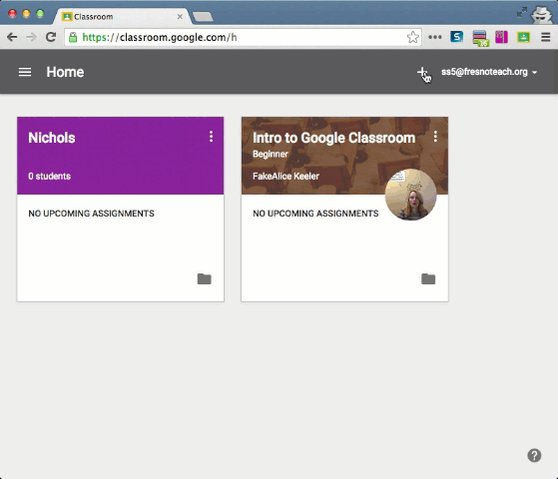Open the hamburger main menu beside Home
This screenshot has height=479, width=558.
click(x=25, y=72)
